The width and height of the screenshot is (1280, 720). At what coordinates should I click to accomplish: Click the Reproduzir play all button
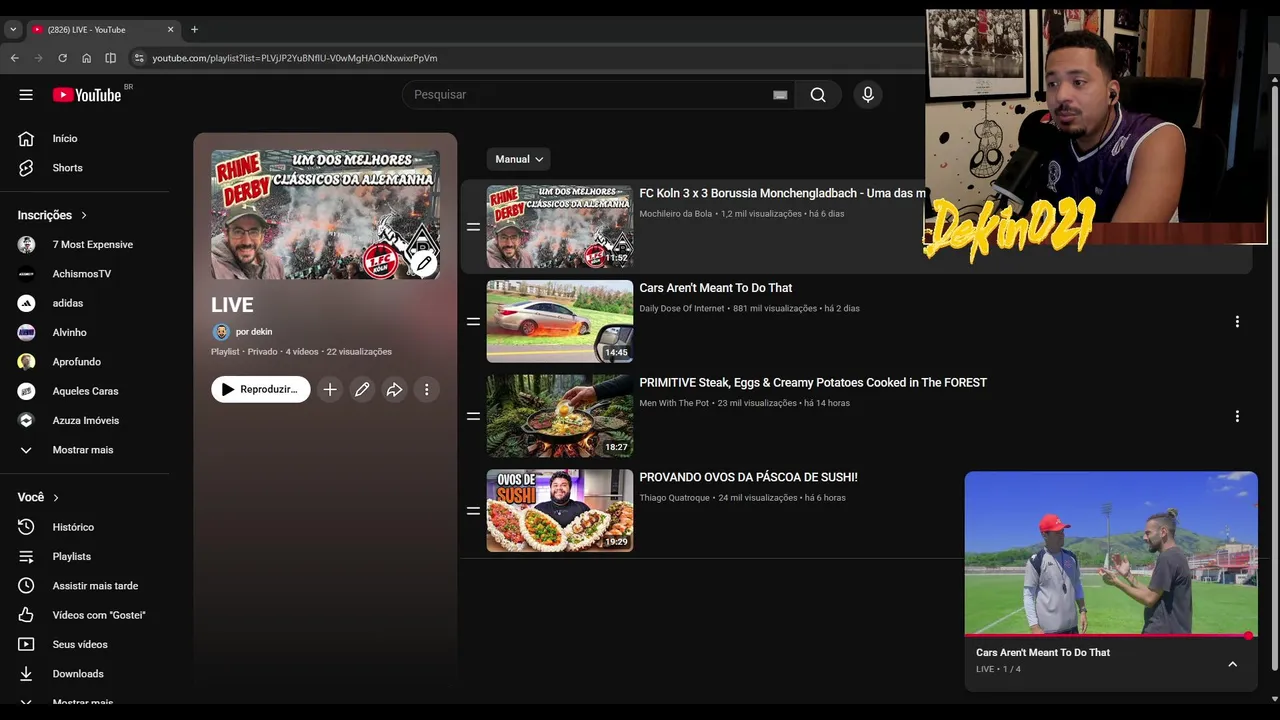coord(261,390)
